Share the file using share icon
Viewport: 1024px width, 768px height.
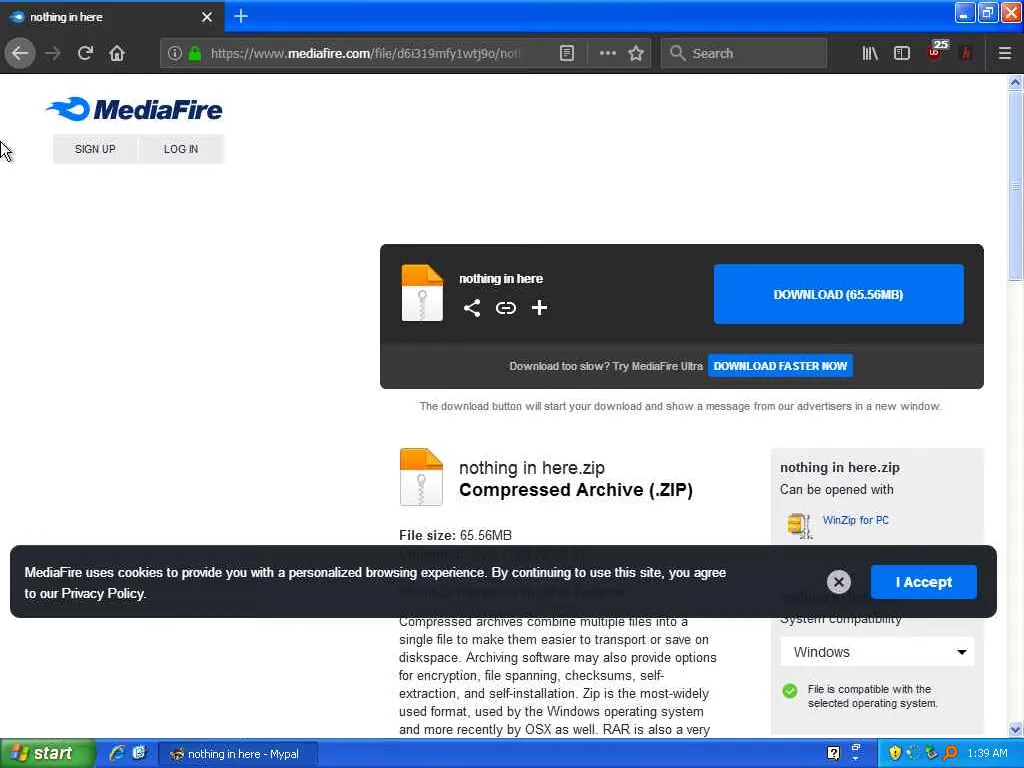point(472,308)
